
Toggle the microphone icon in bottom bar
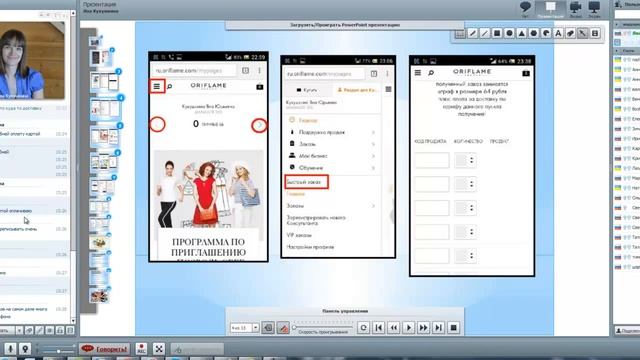[10, 349]
